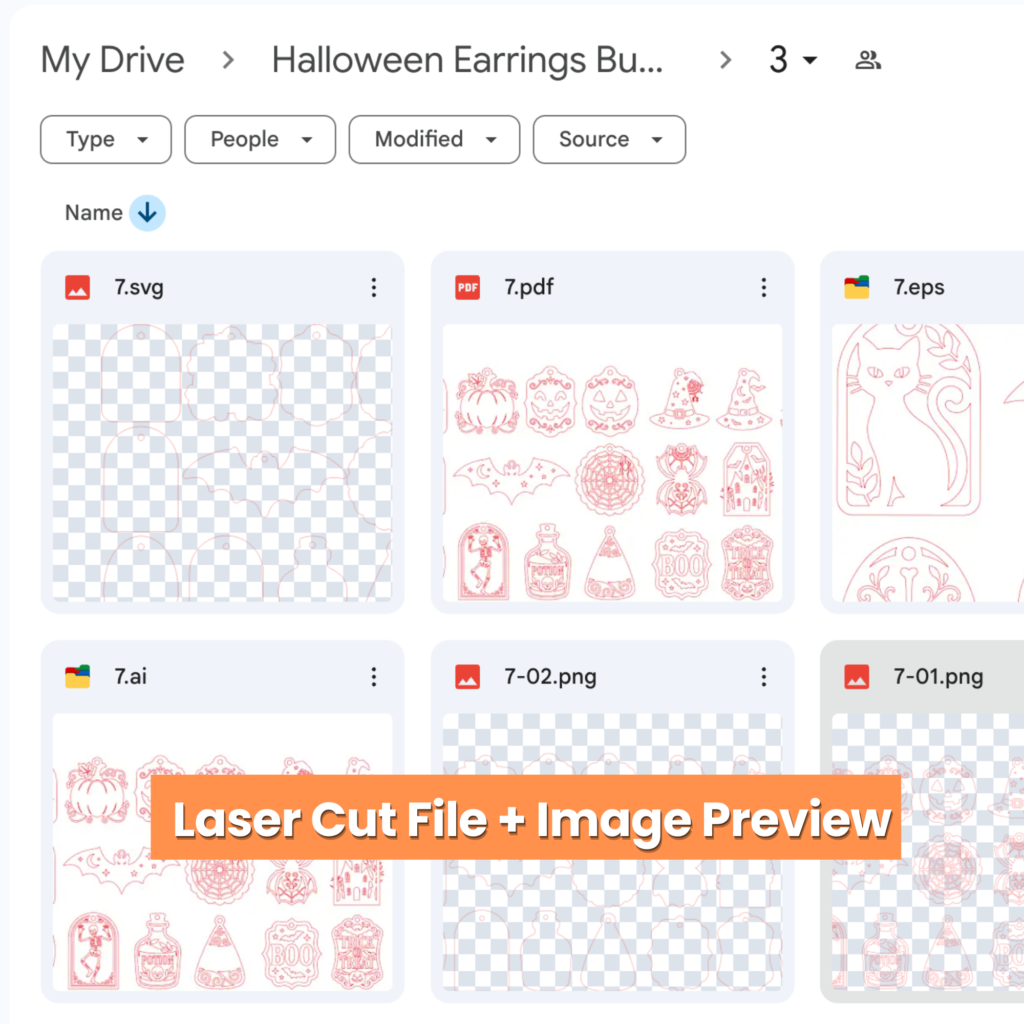Open the Type filter dropdown
1024x1024 pixels.
tap(106, 140)
